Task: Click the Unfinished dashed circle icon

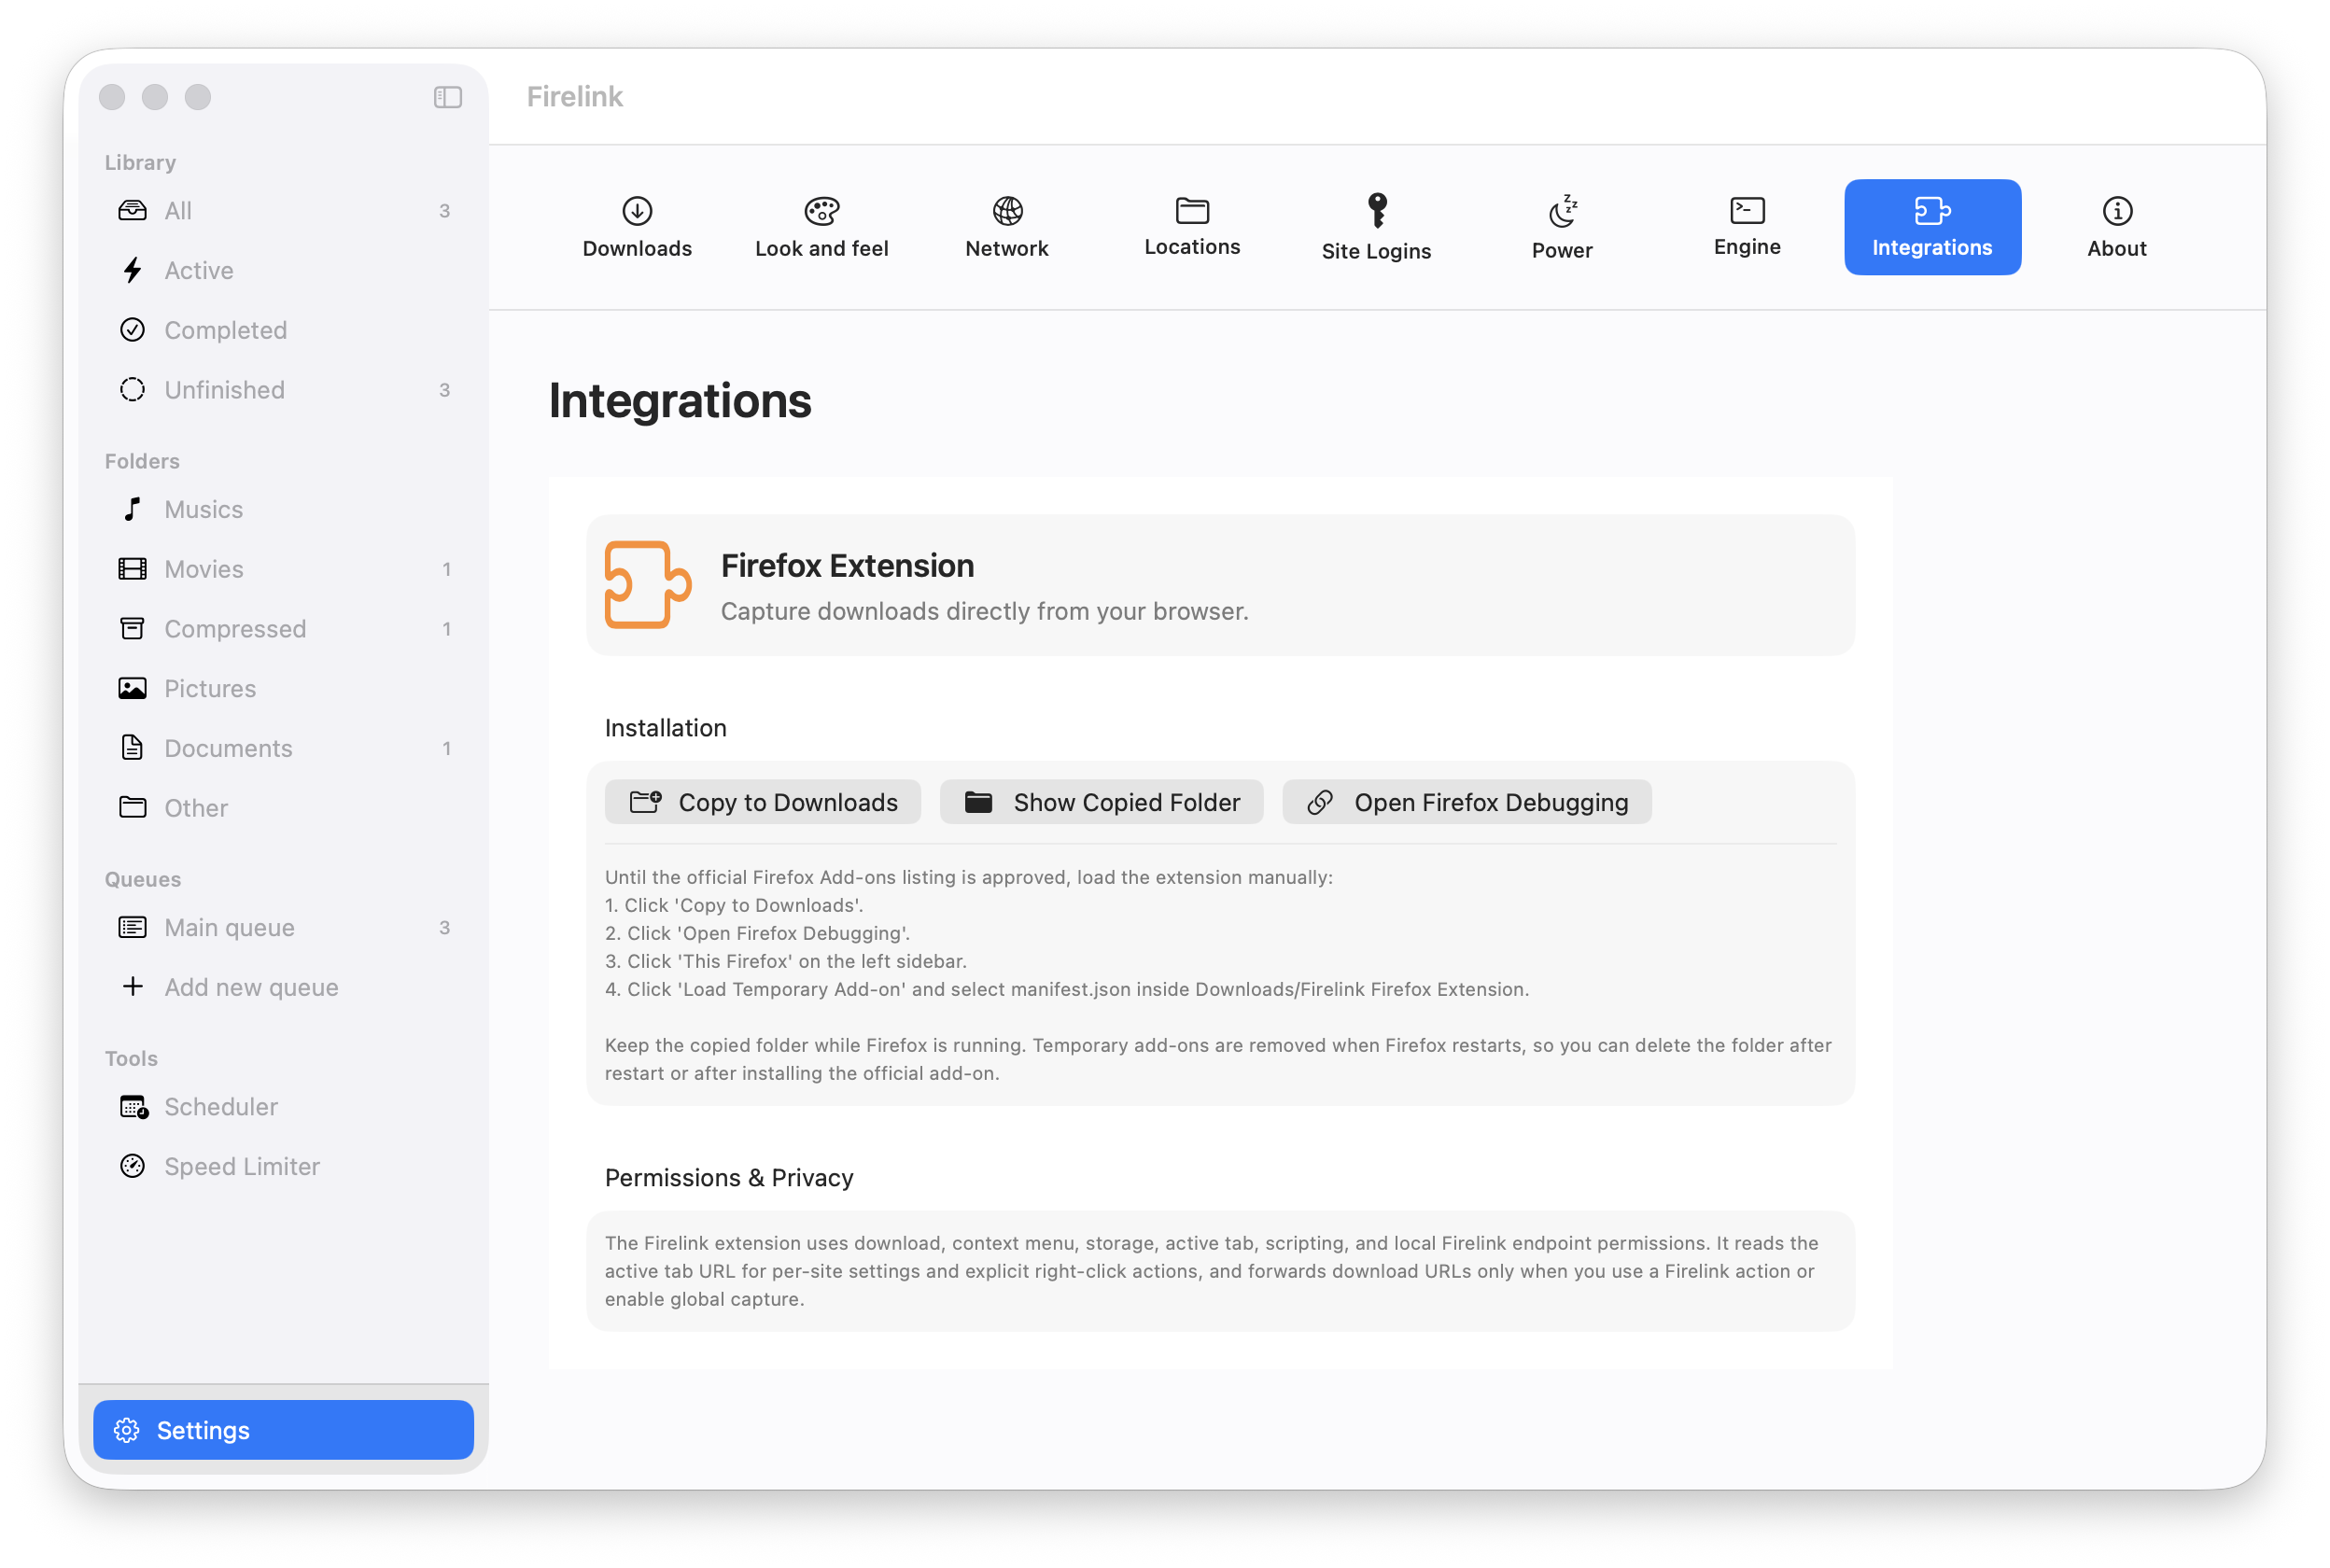Action: tap(132, 389)
